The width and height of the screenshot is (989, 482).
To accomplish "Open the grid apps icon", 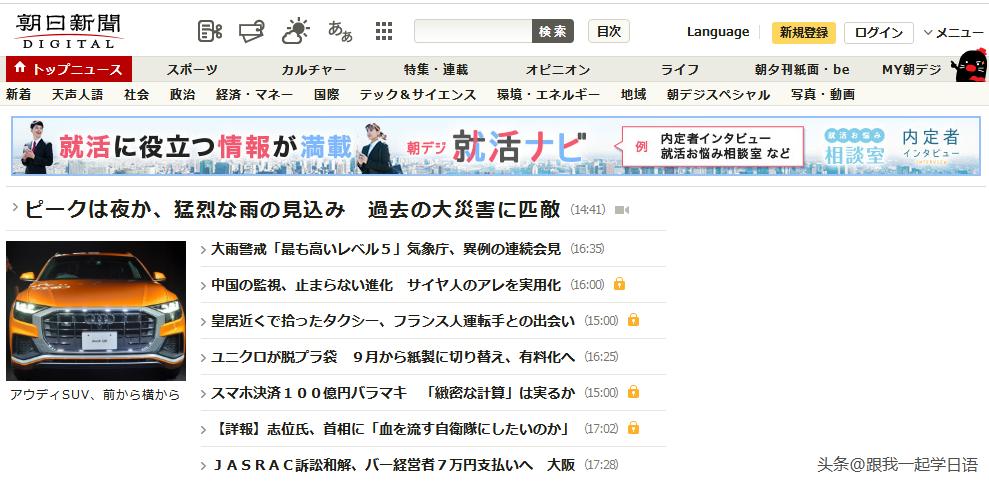I will pos(383,31).
